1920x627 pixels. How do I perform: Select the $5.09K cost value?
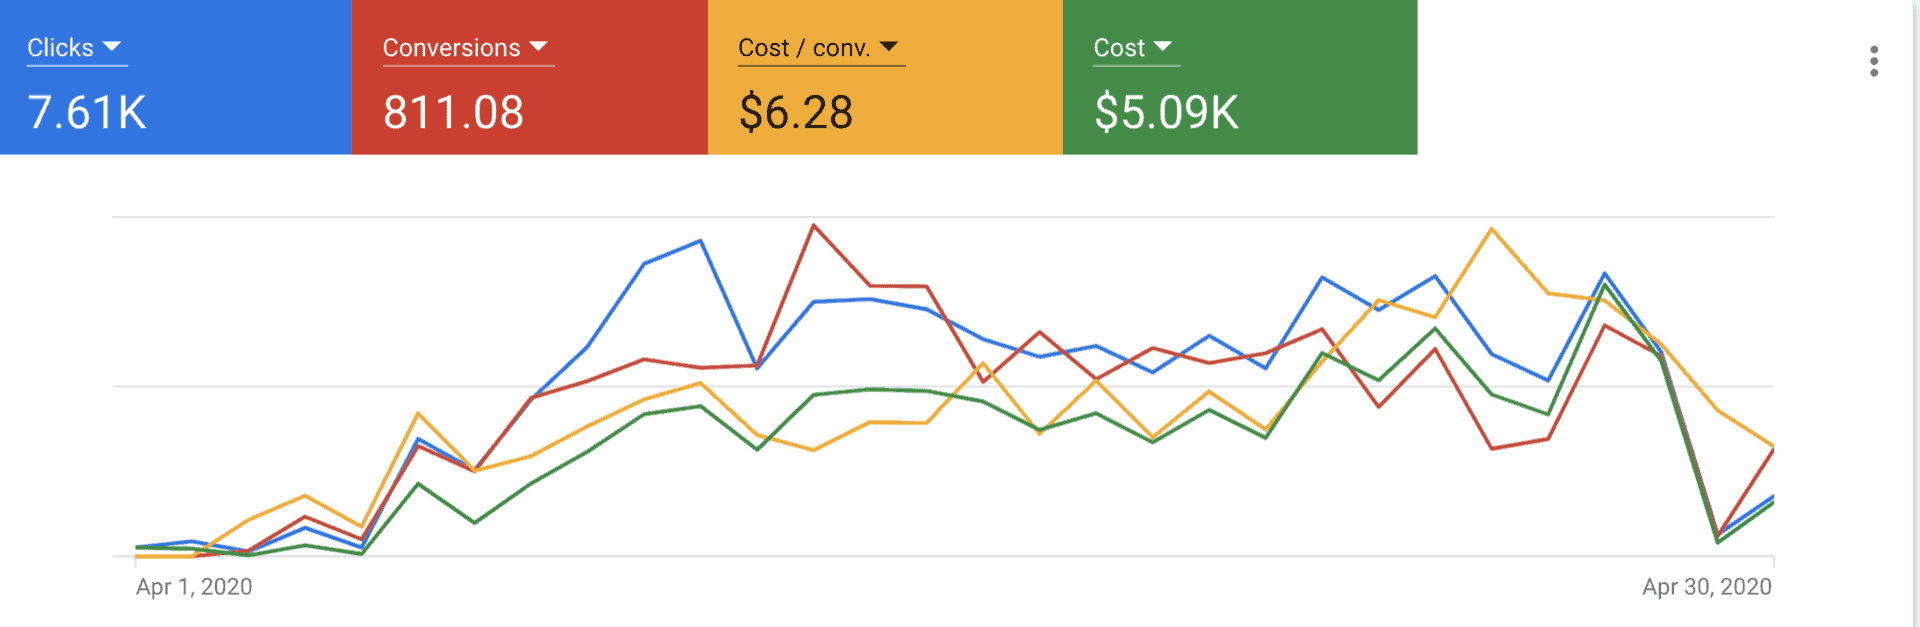1166,112
